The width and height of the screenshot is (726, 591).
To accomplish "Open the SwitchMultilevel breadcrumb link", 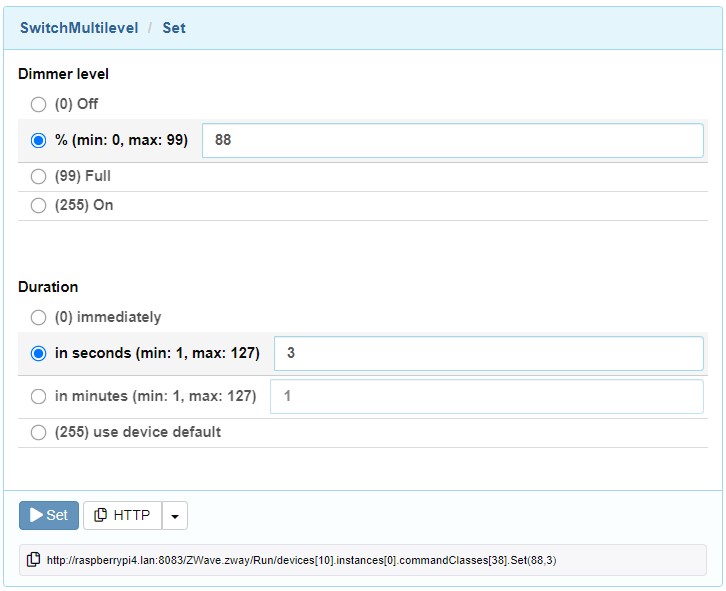I will coord(79,28).
